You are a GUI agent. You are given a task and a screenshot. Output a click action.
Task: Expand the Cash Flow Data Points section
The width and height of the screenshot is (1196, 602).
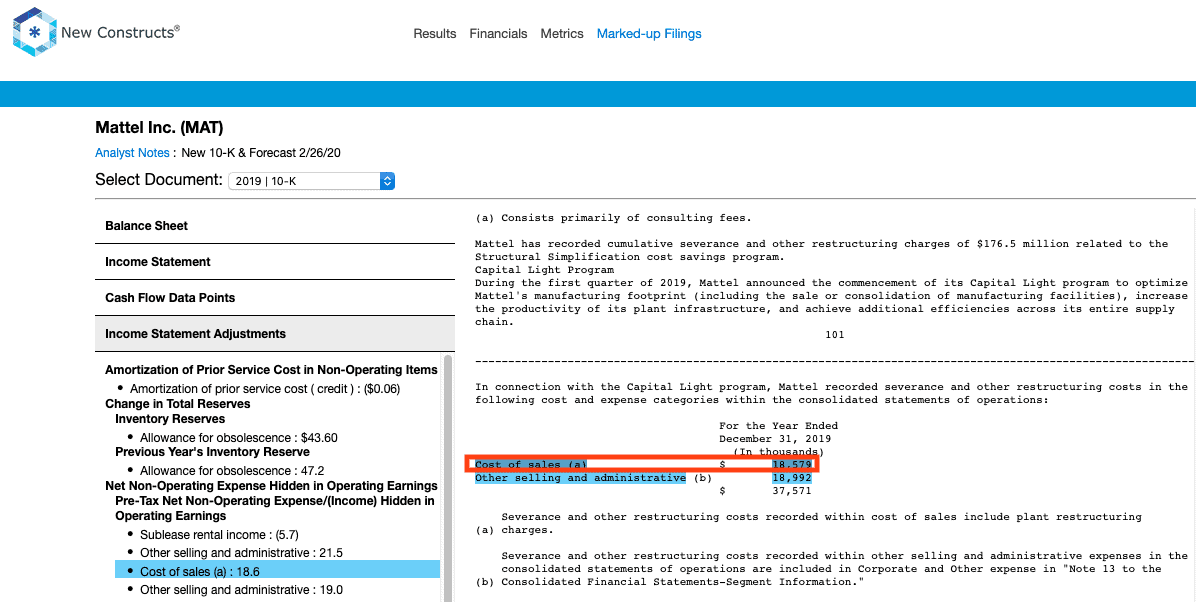(x=275, y=298)
